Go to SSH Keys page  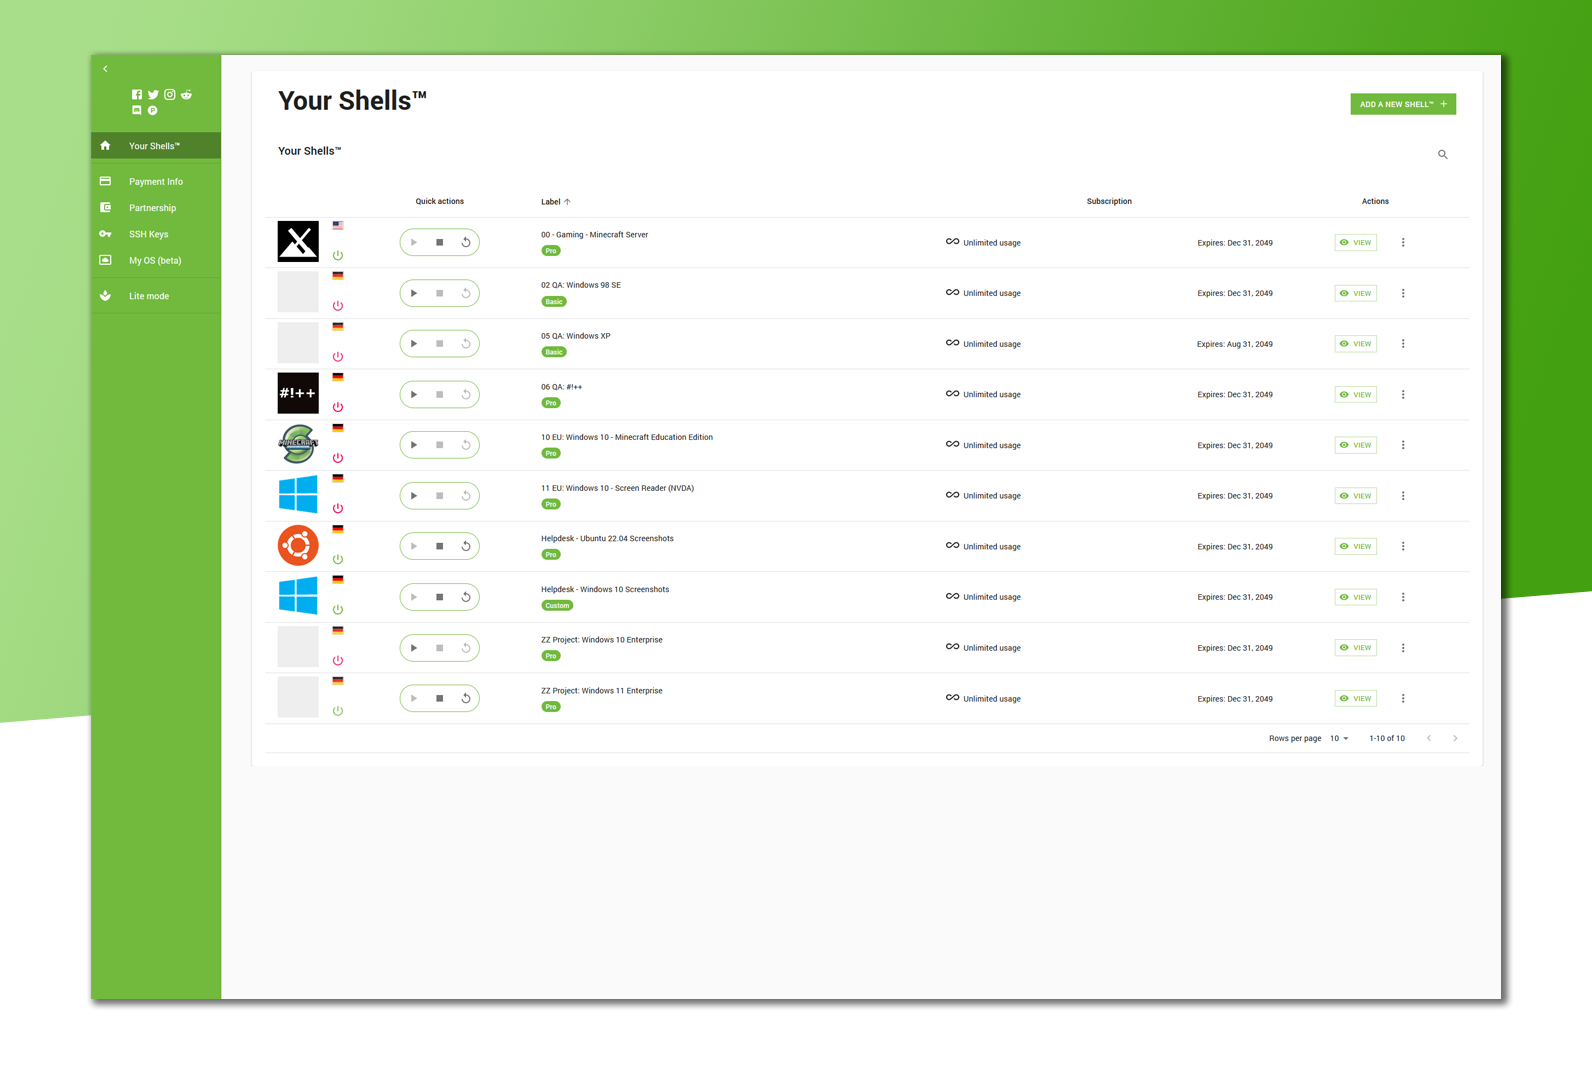click(x=148, y=234)
